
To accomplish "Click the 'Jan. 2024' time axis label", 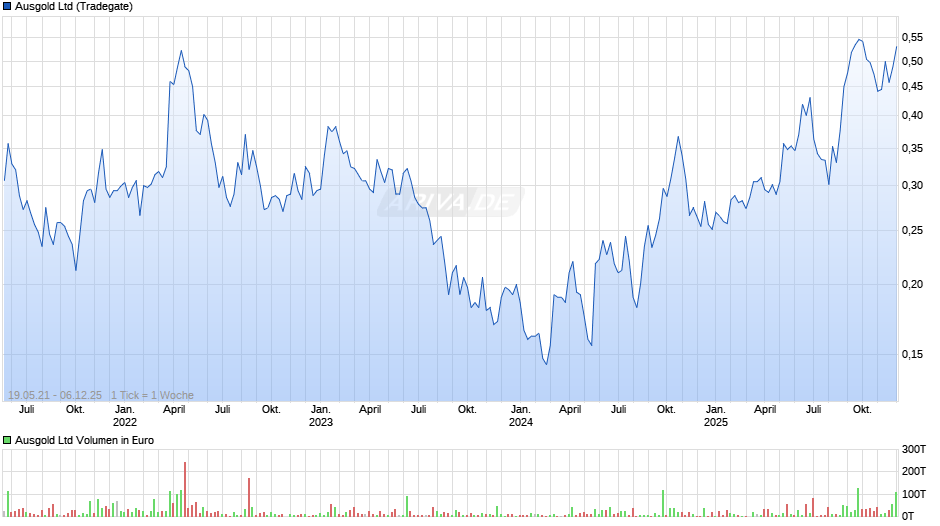I will pyautogui.click(x=520, y=416).
